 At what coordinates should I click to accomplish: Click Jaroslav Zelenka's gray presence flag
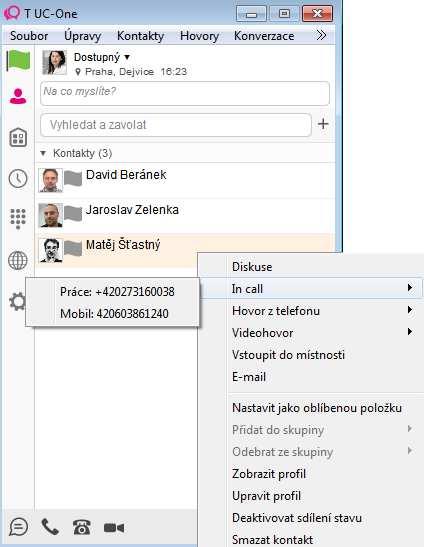pyautogui.click(x=73, y=213)
